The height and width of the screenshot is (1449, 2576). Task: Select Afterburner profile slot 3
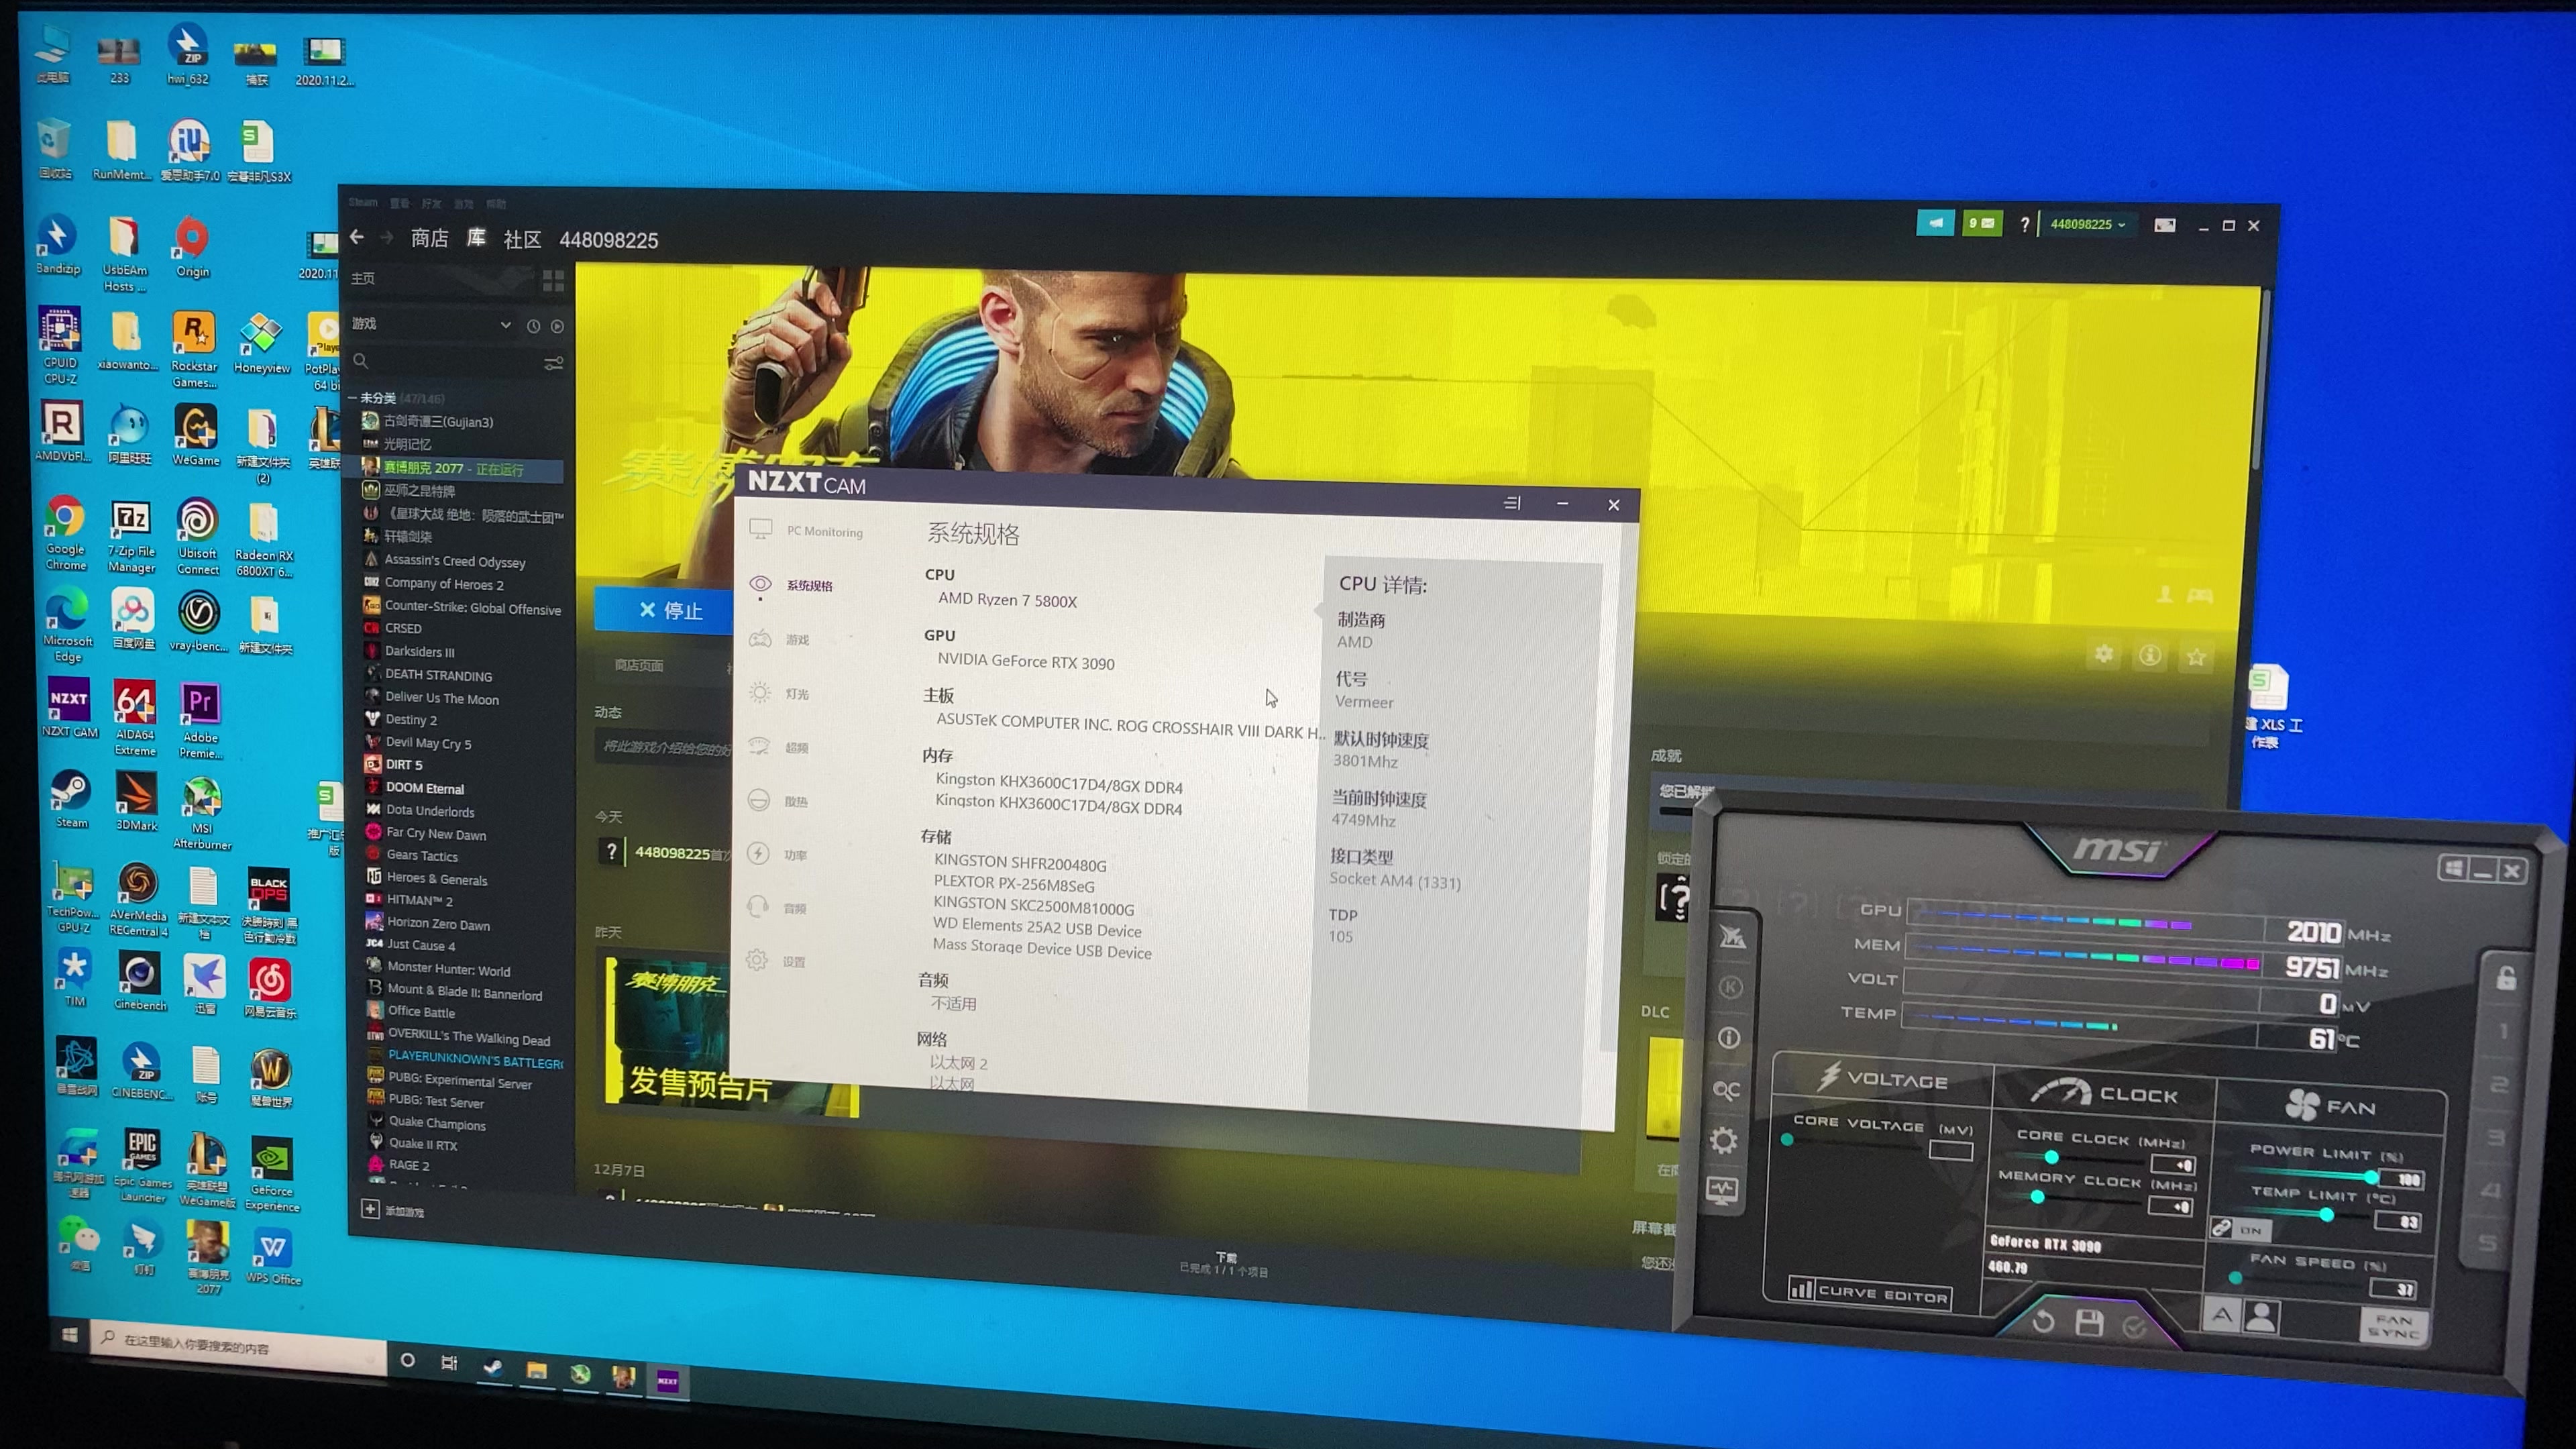point(2497,1138)
